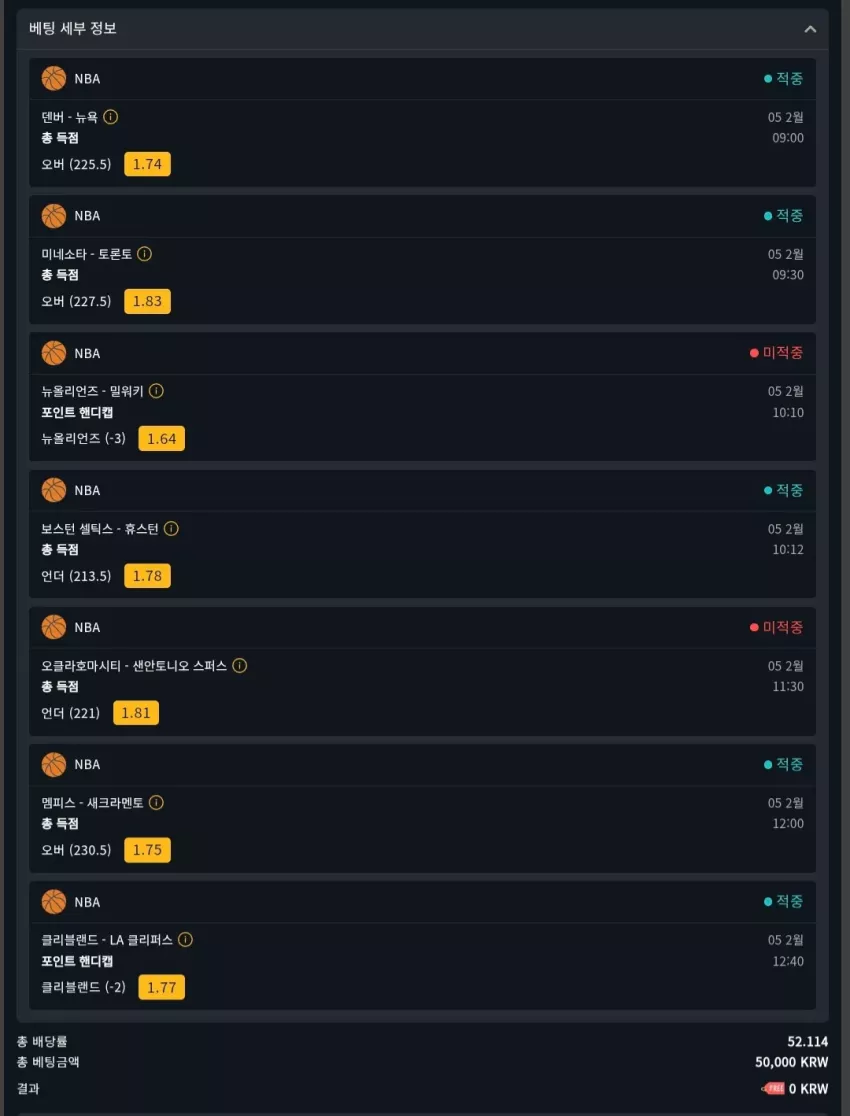The height and width of the screenshot is (1116, 850).
Task: Click the 베팅 세부 정보 header title
Action: [73, 28]
